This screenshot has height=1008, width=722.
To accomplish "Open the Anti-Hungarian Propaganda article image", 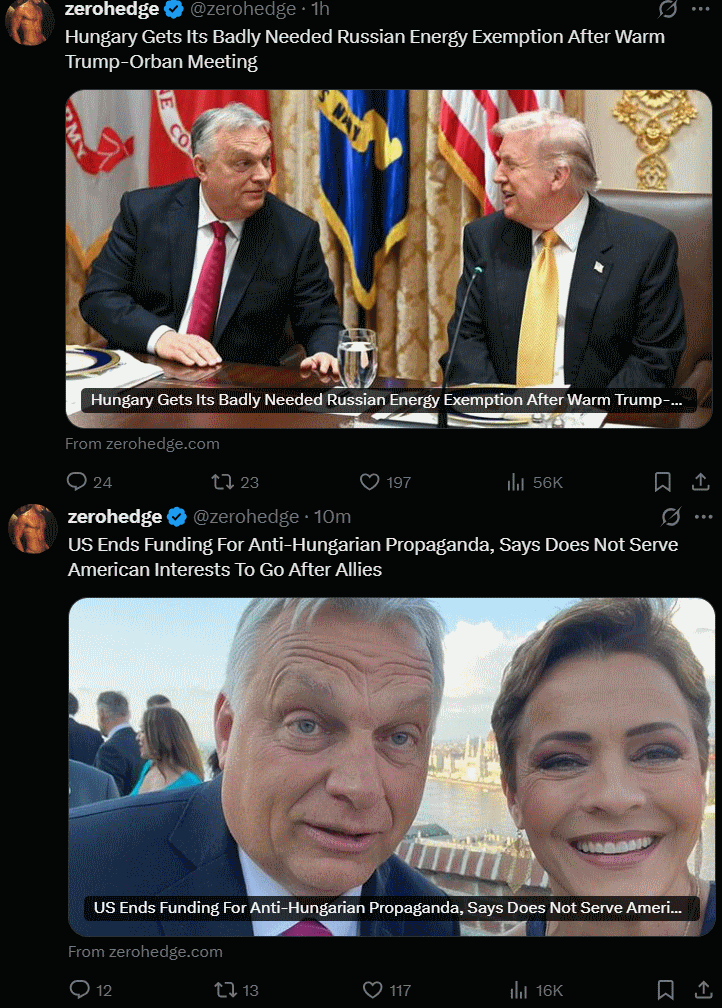I will [x=392, y=767].
